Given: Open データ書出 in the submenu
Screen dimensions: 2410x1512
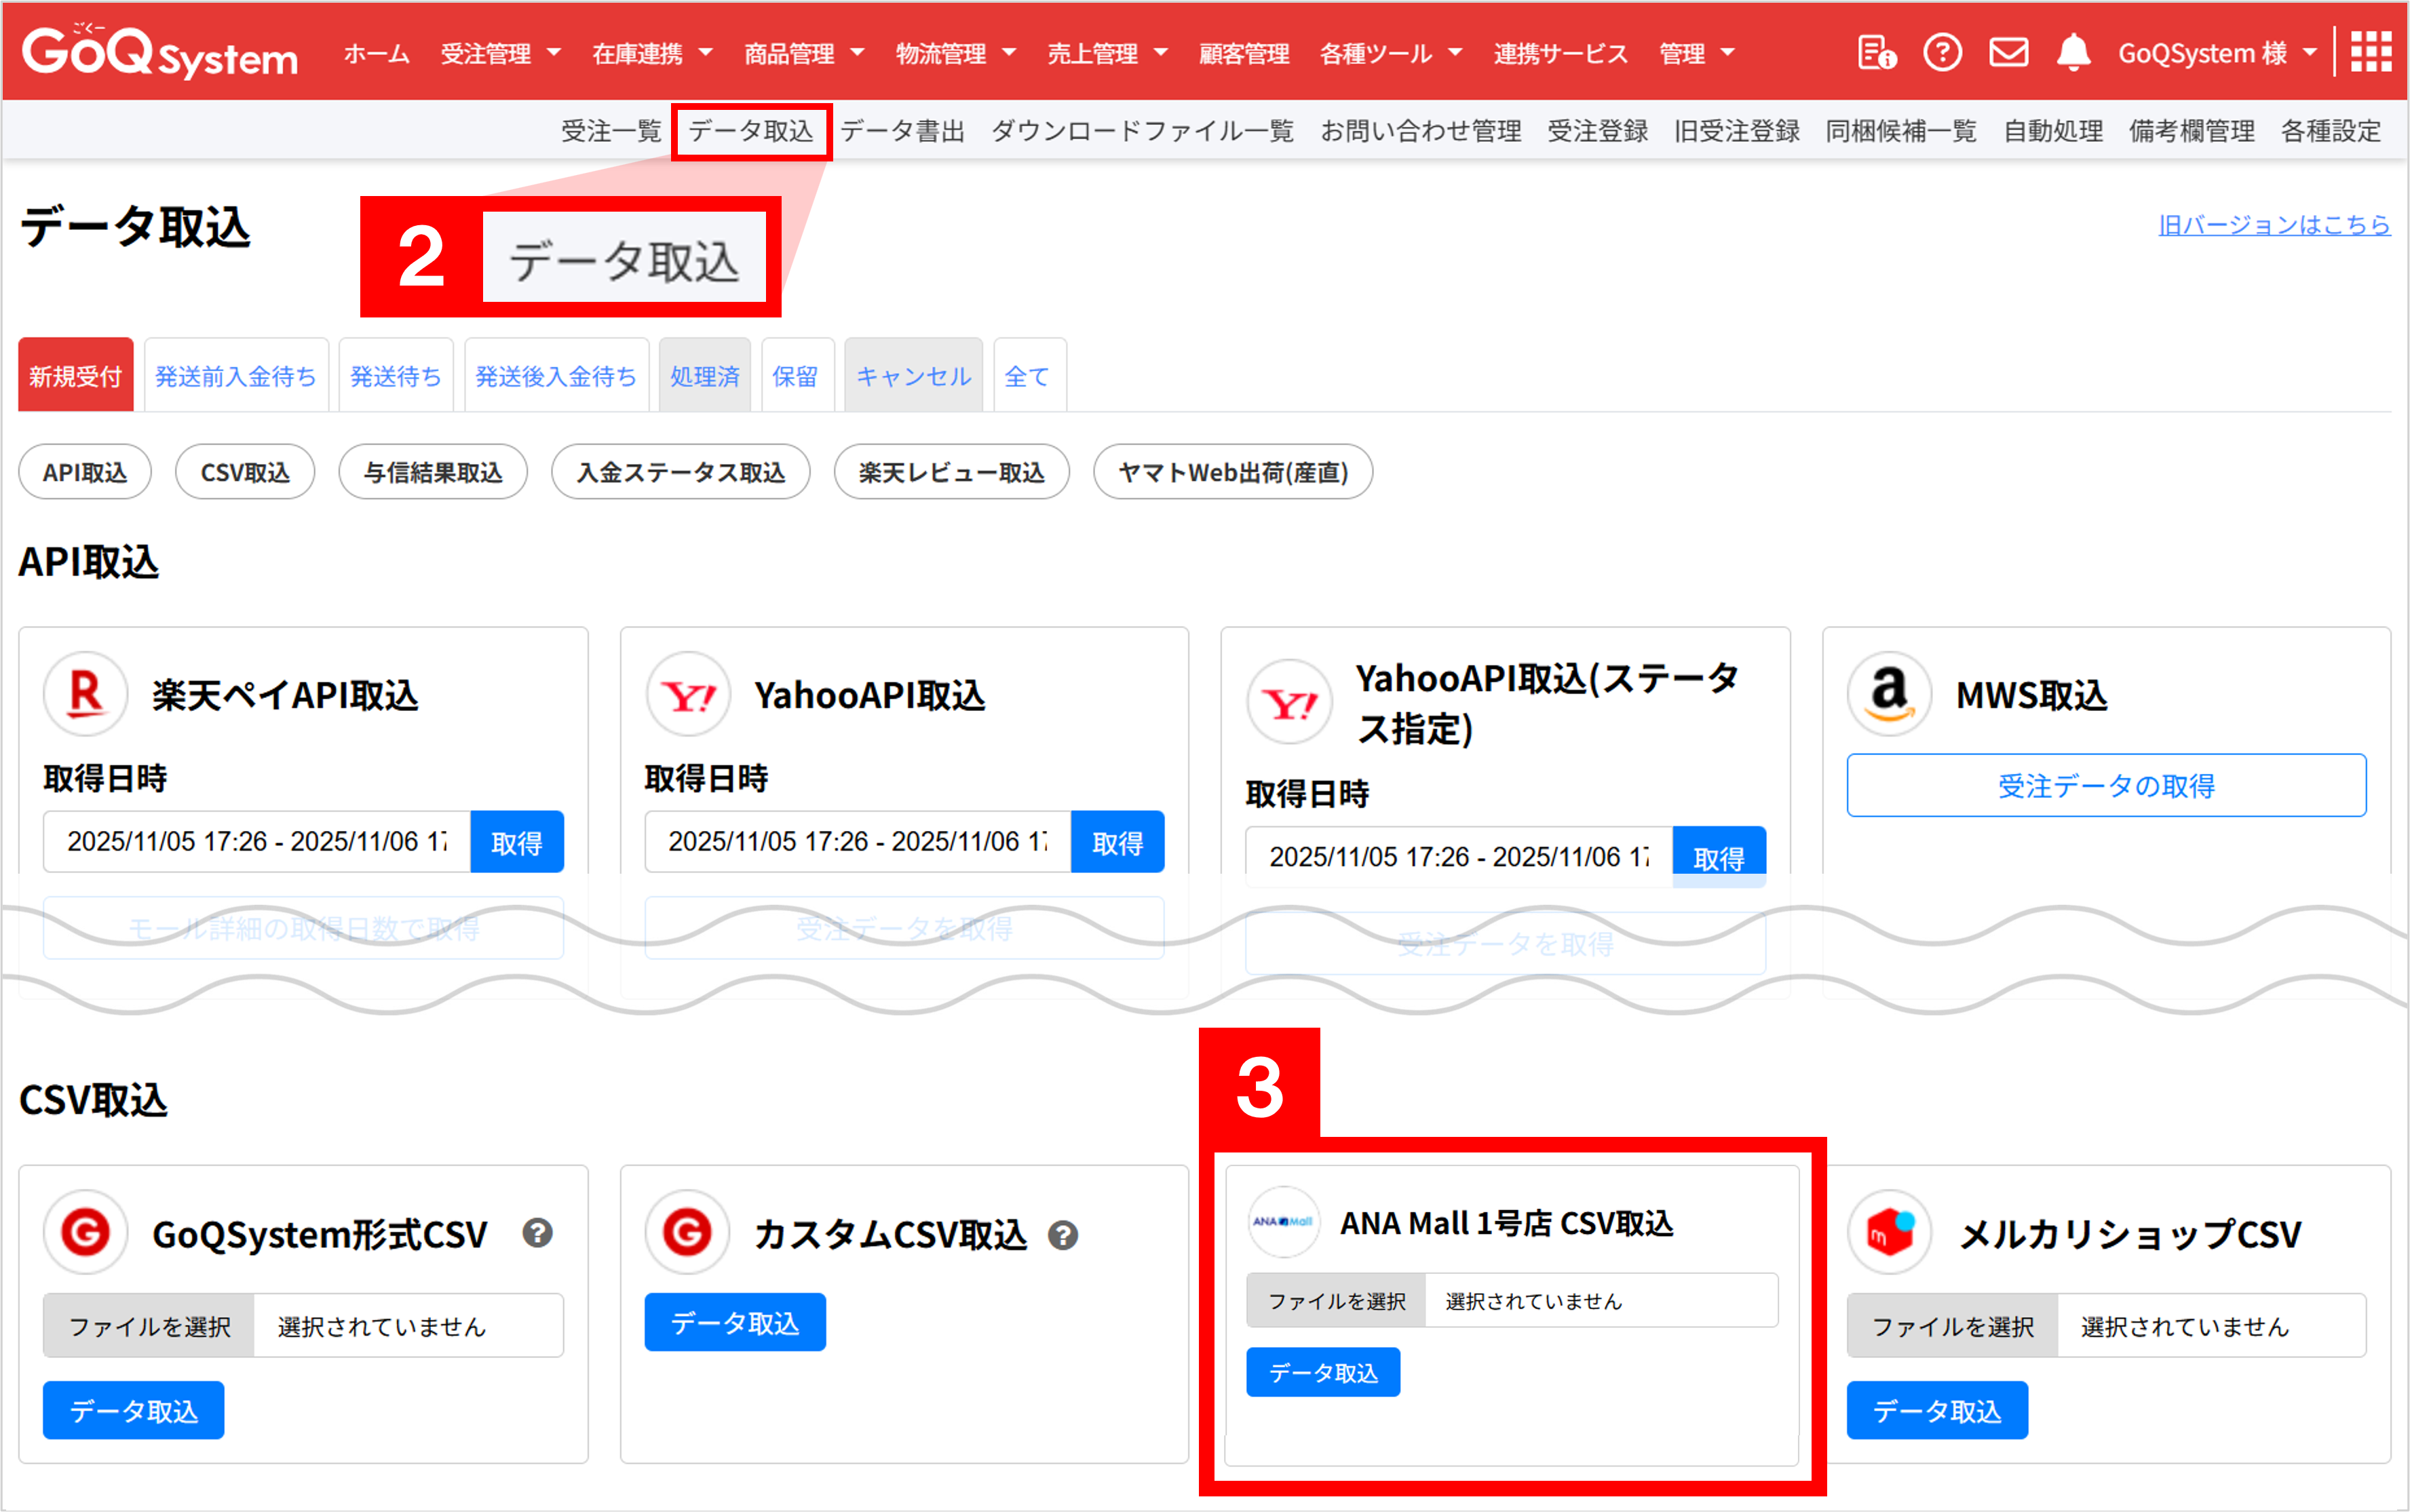Looking at the screenshot, I should tap(902, 131).
